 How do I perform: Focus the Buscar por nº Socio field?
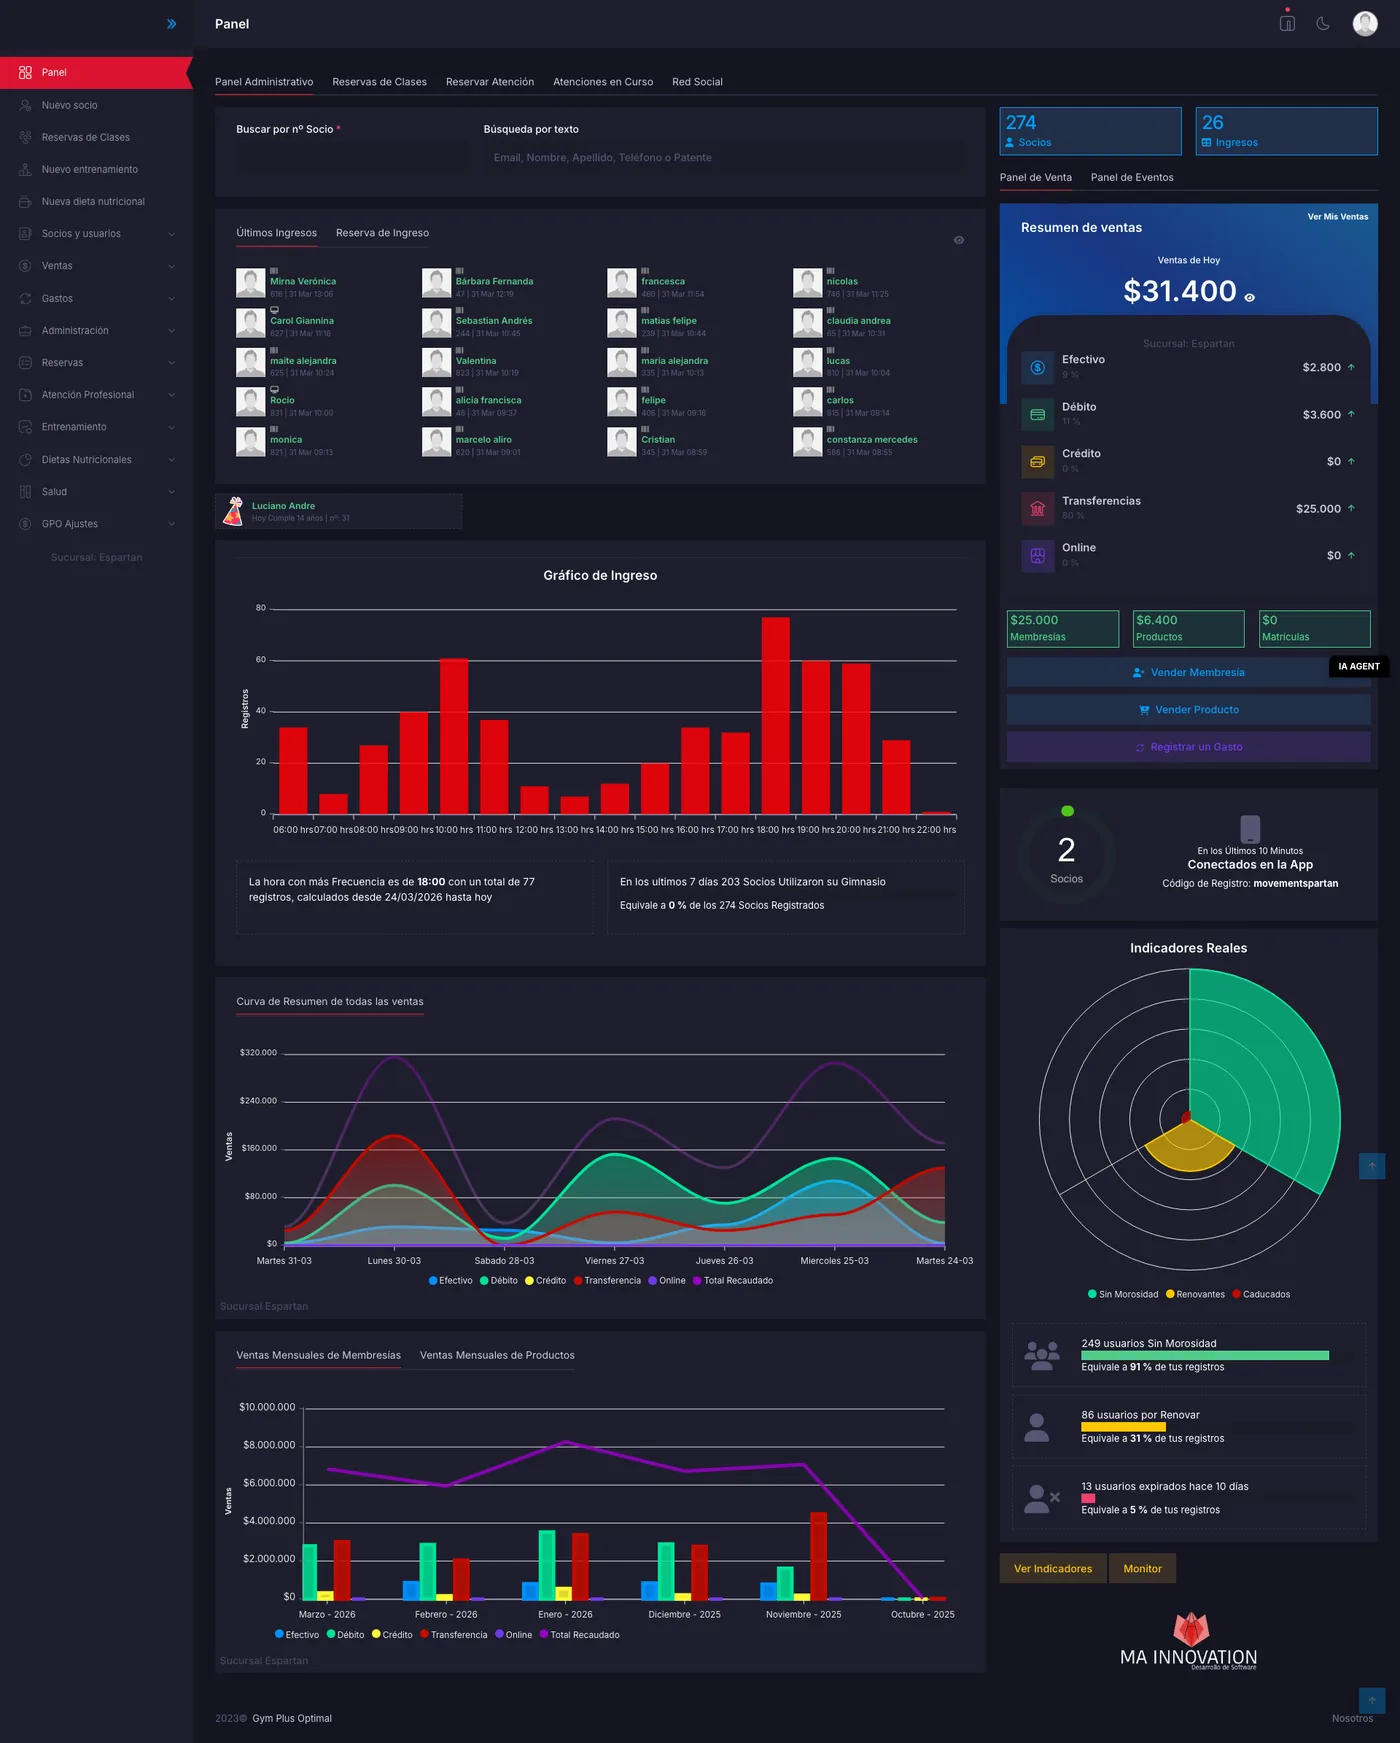tap(353, 158)
